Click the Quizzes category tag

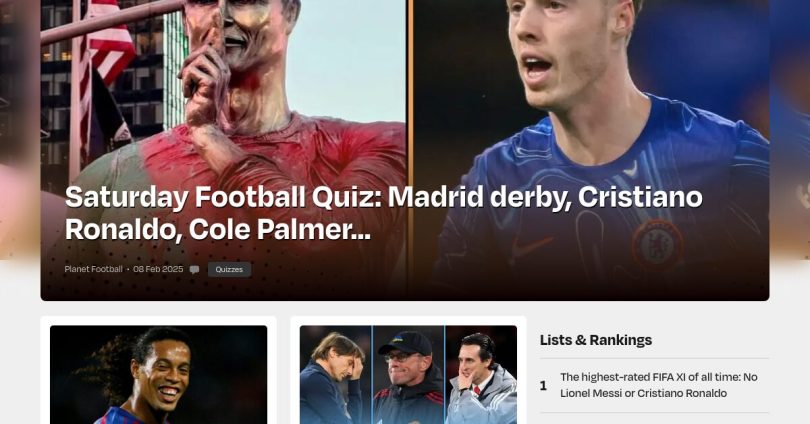(229, 270)
